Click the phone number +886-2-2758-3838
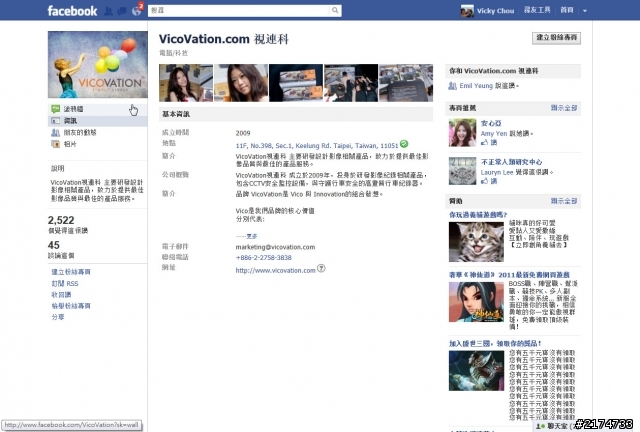This screenshot has width=640, height=432. pos(264,258)
